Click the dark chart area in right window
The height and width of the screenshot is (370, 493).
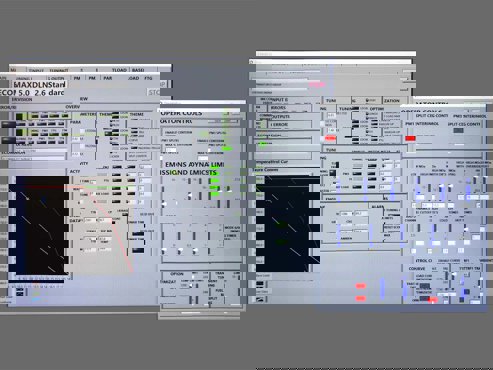(287, 224)
